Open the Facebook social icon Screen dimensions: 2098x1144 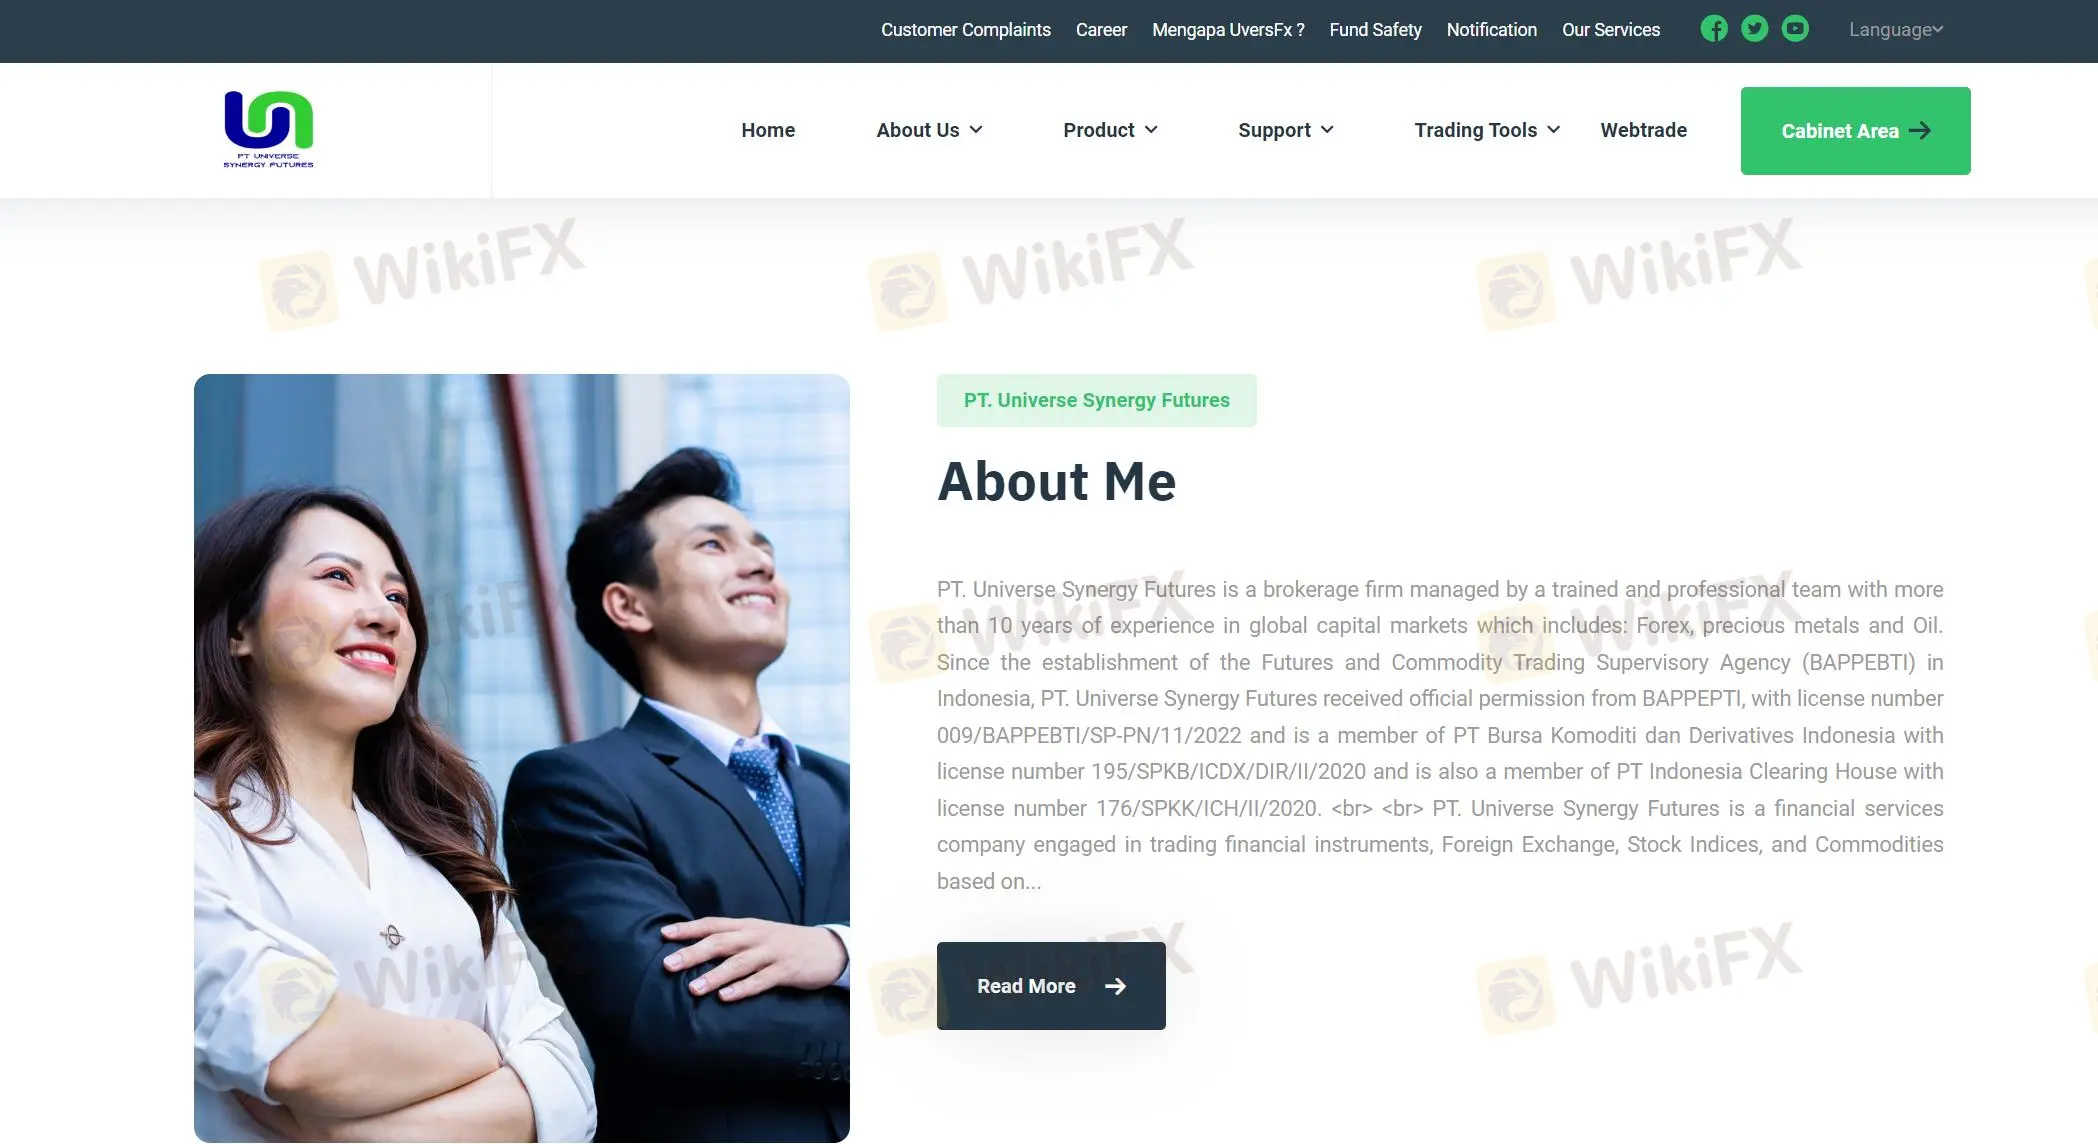(x=1714, y=29)
